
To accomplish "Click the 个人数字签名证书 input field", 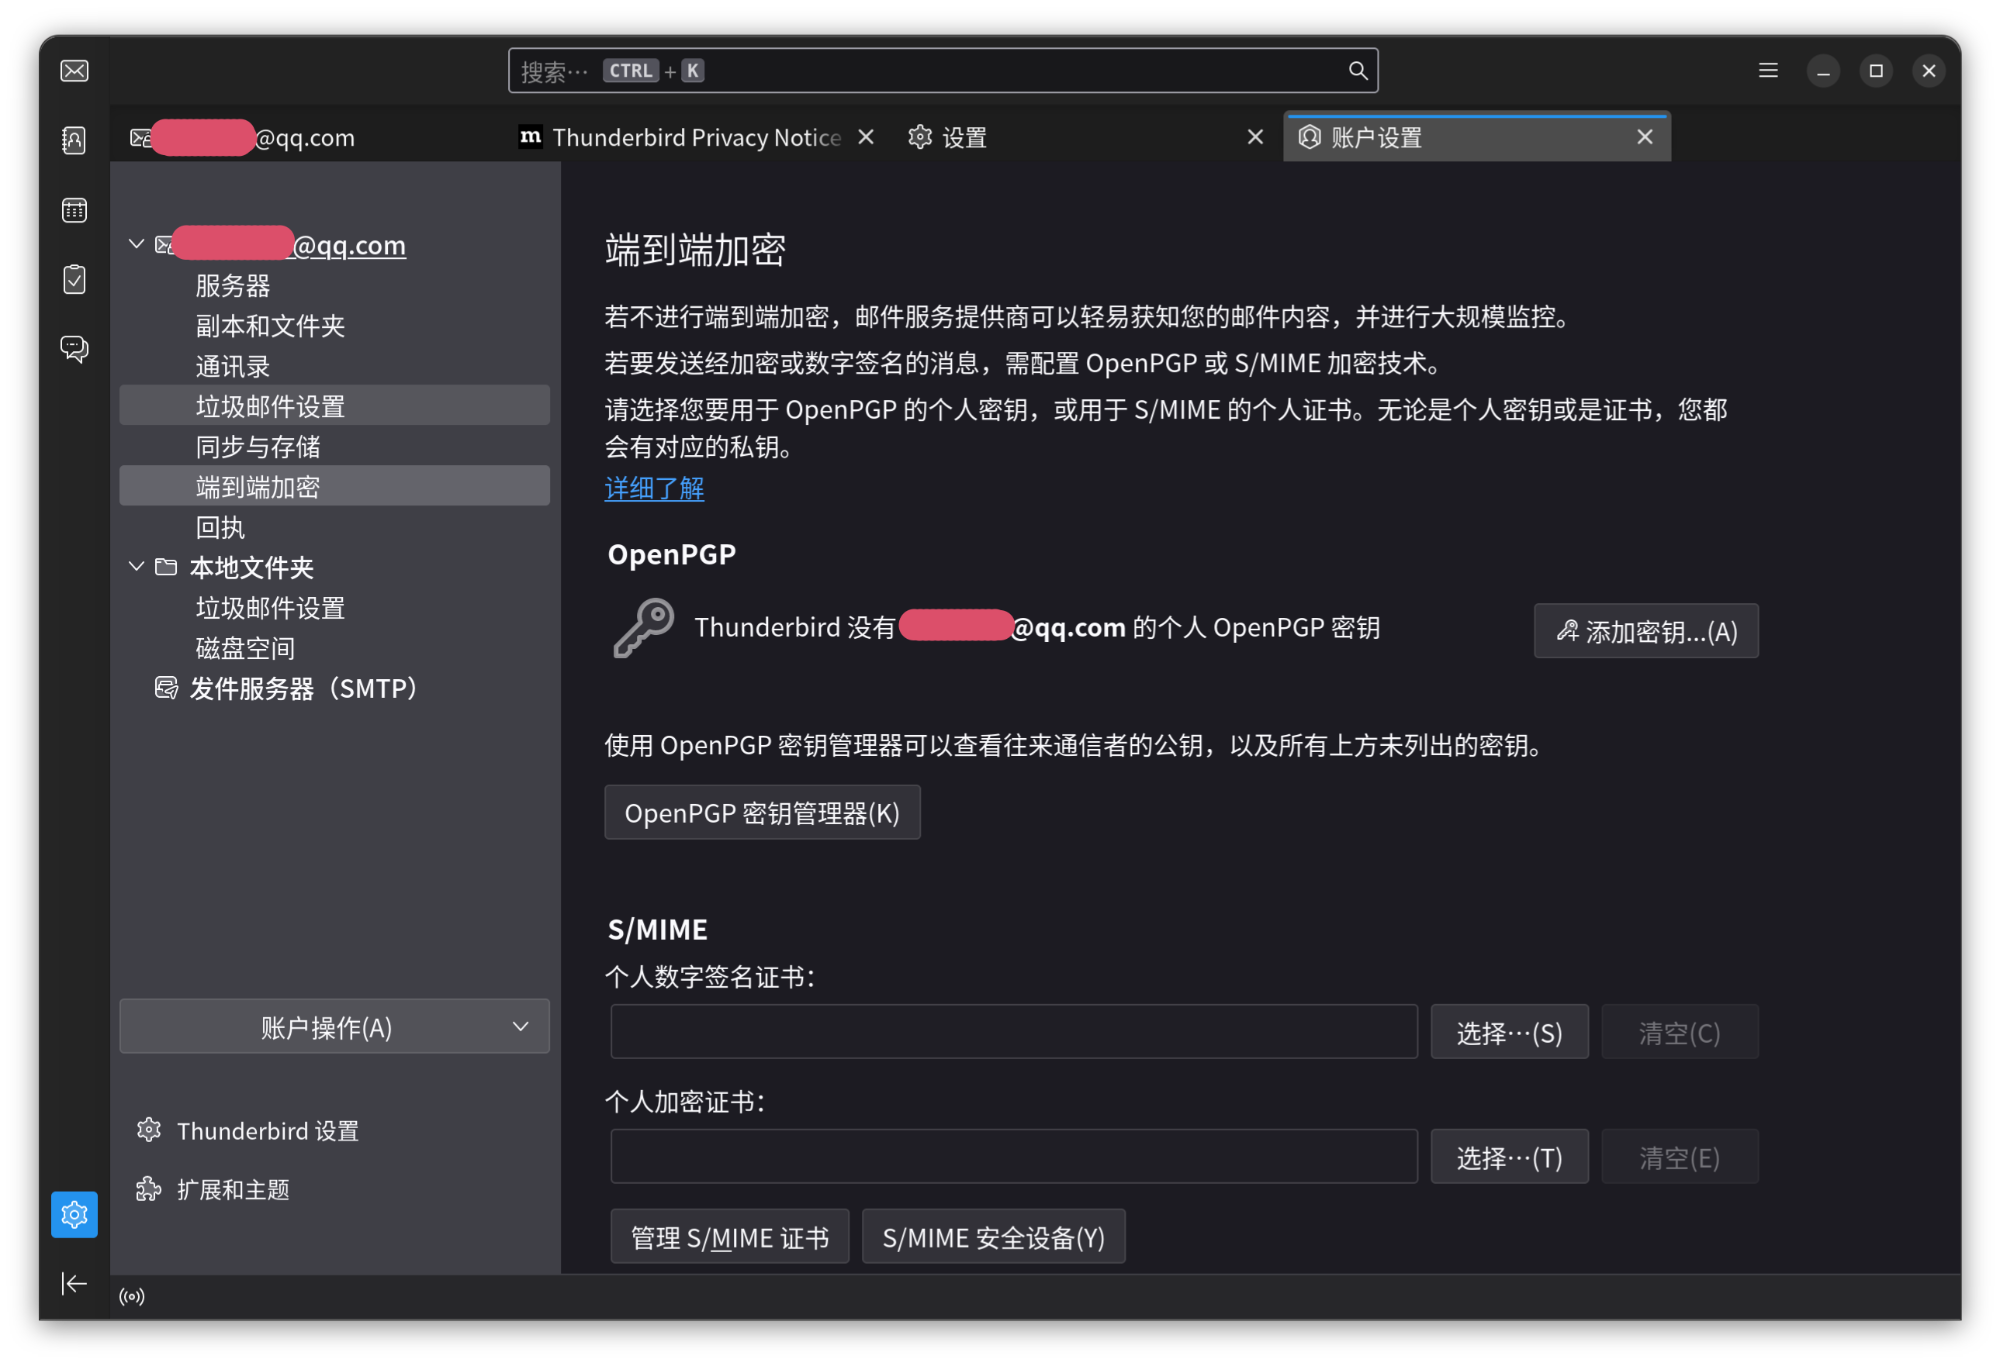I will [1013, 1031].
